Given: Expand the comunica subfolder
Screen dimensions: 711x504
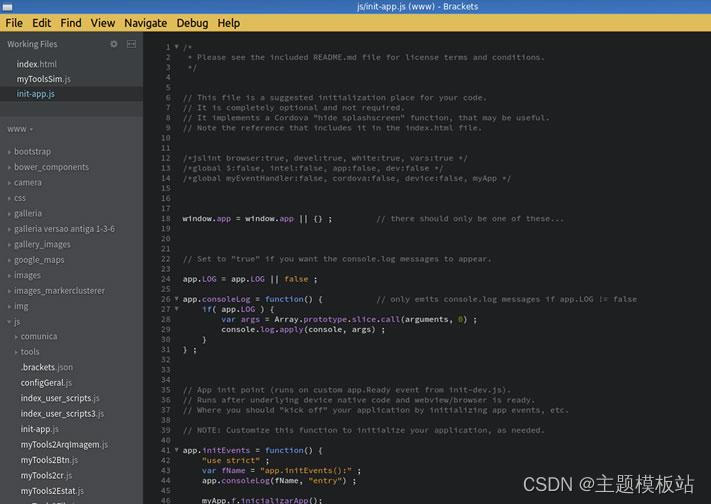Looking at the screenshot, I should pos(39,337).
